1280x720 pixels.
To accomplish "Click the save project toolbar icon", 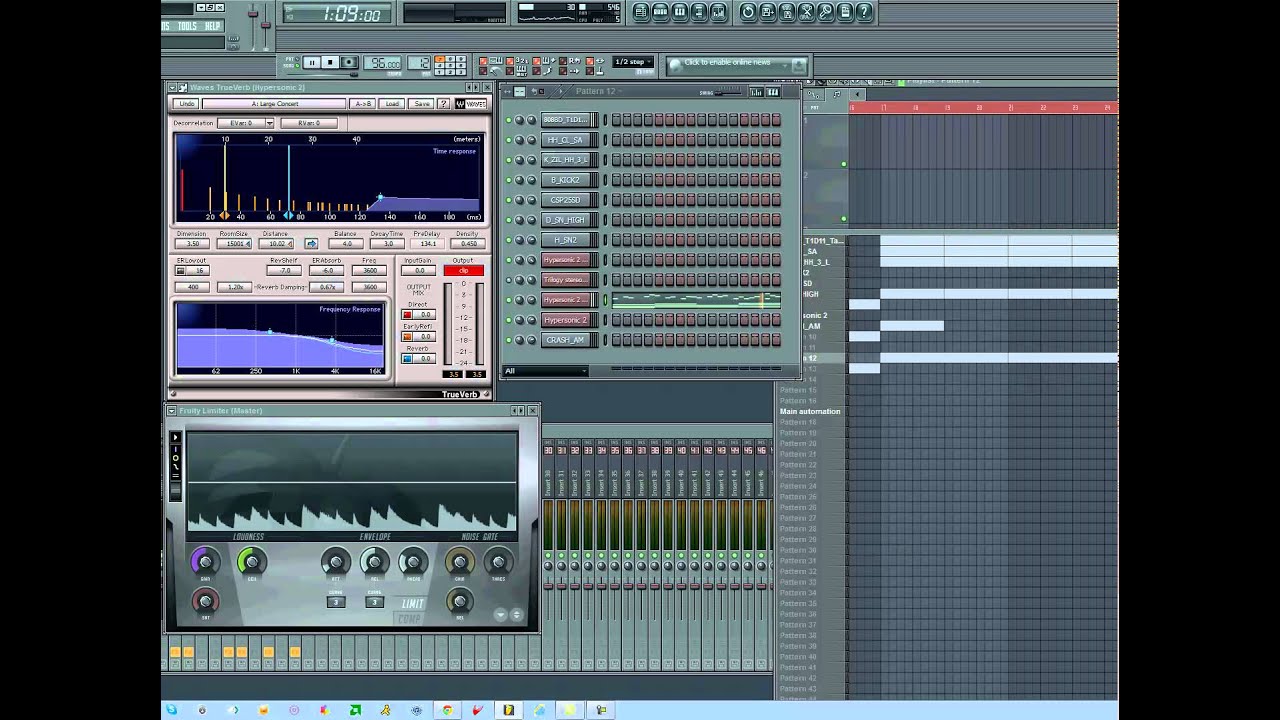I will point(768,12).
